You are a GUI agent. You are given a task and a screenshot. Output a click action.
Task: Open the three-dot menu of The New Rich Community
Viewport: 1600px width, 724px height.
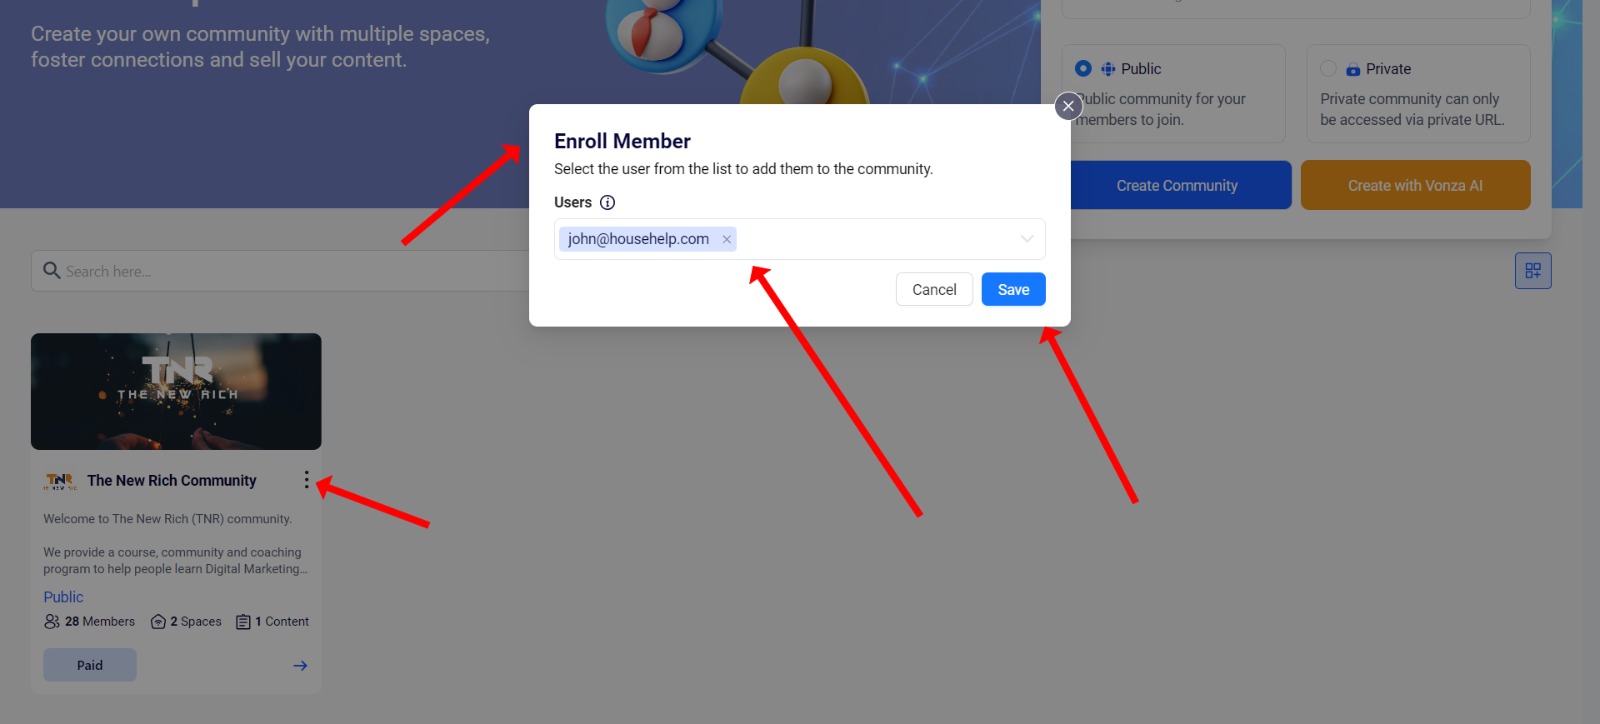[306, 480]
